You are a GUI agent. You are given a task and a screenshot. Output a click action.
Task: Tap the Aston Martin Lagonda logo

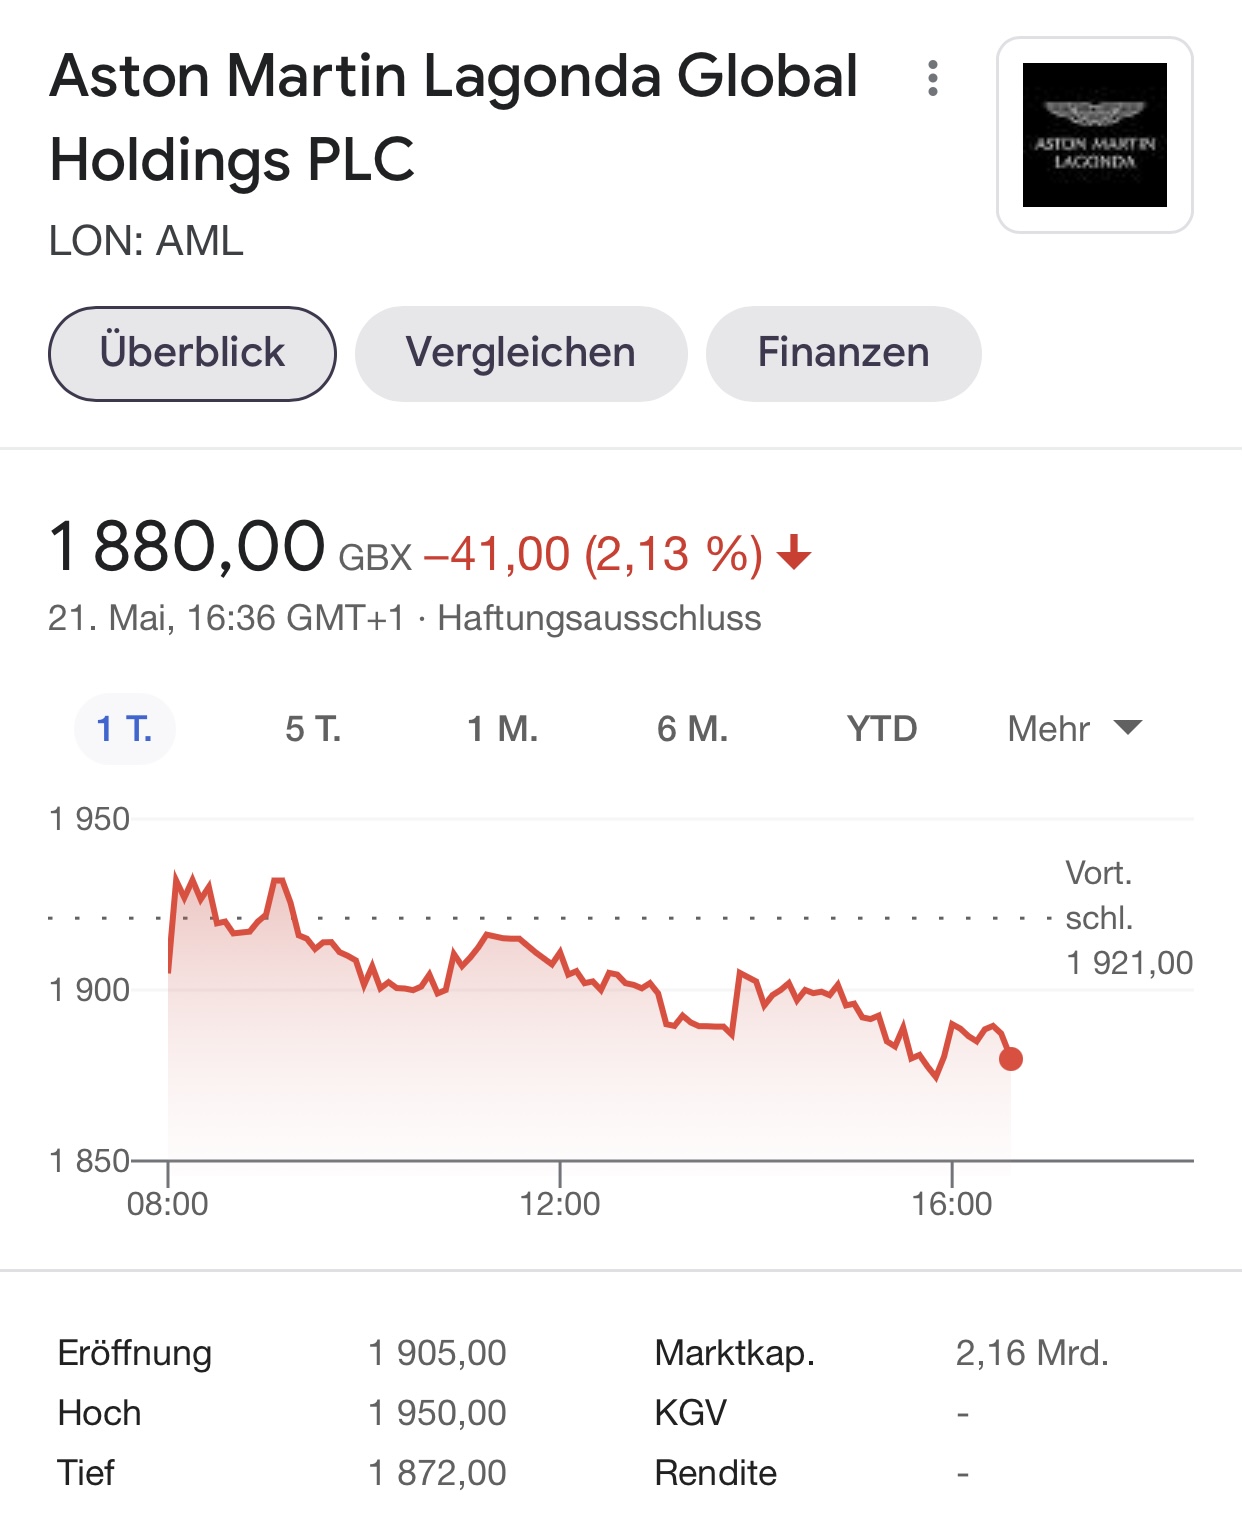(x=1095, y=135)
